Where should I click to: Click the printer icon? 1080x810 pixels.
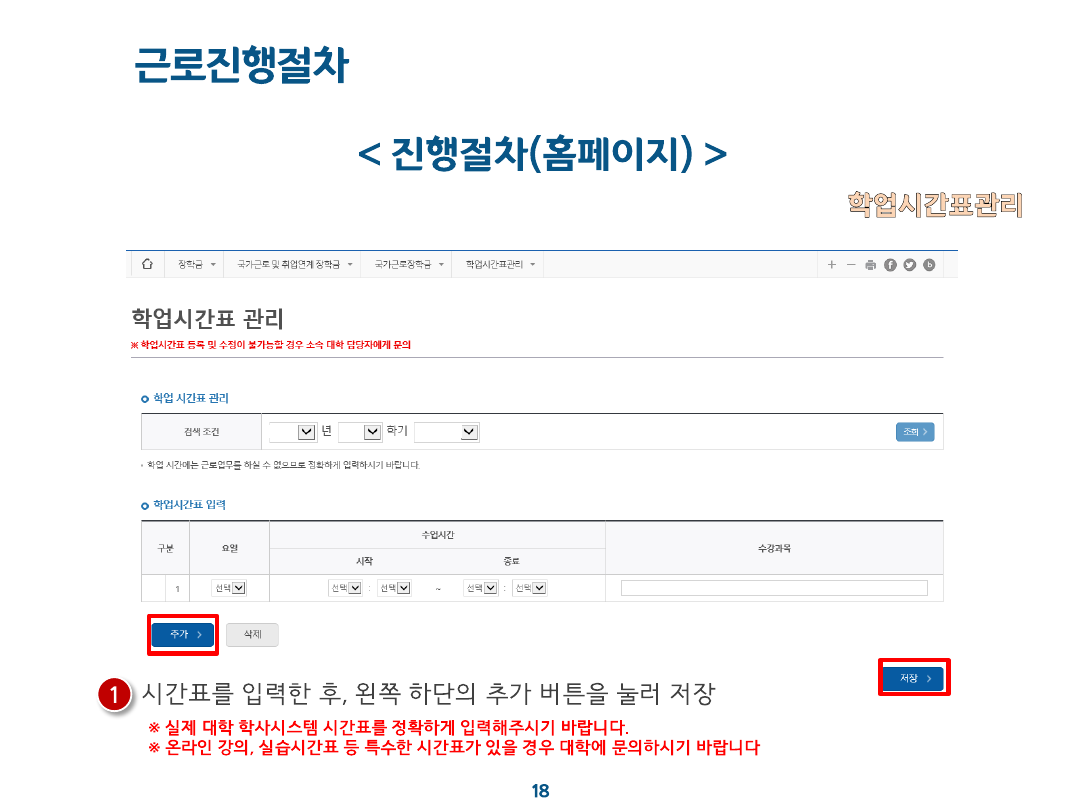click(870, 265)
